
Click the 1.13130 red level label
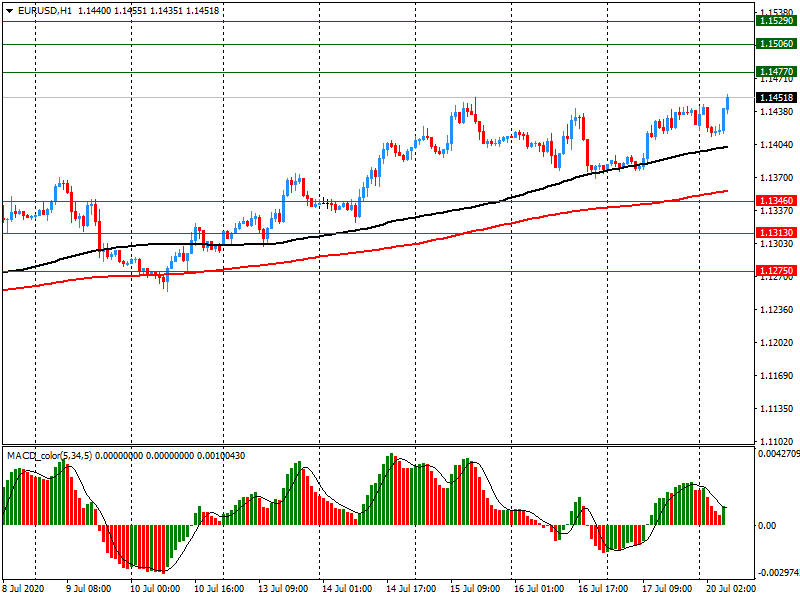tap(776, 233)
